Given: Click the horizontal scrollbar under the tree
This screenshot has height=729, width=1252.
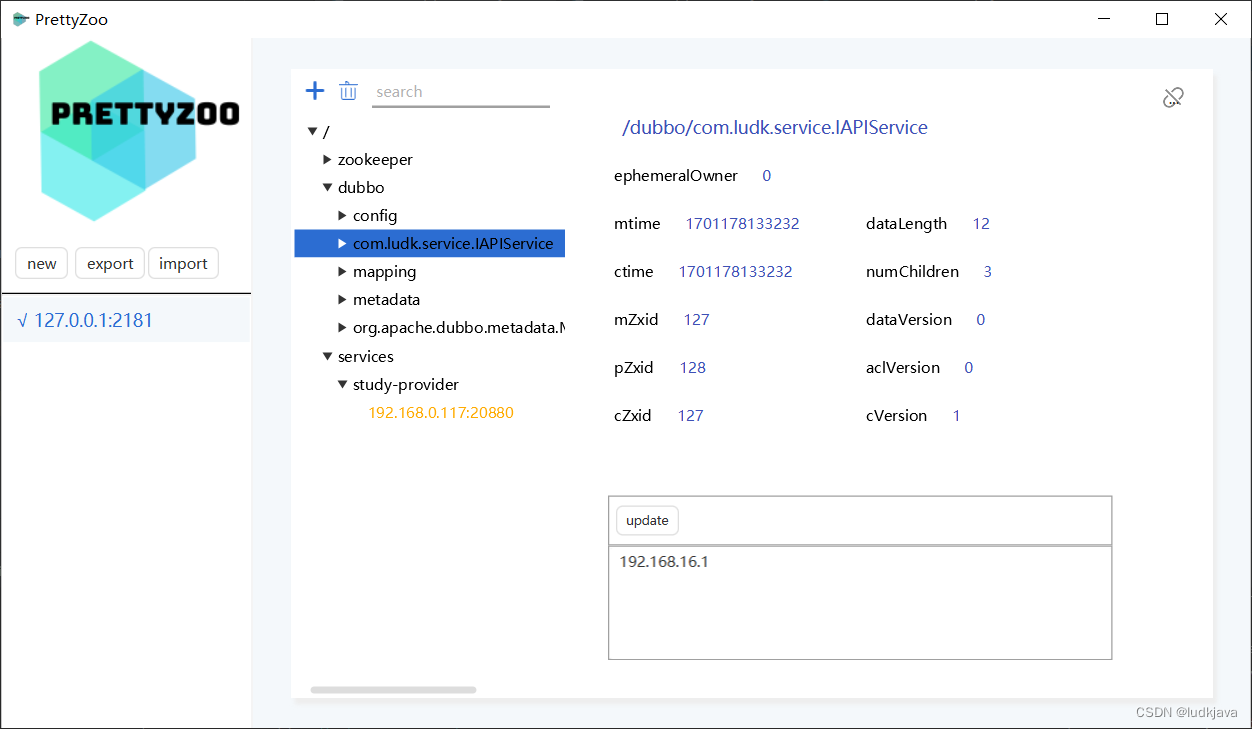Looking at the screenshot, I should [393, 689].
